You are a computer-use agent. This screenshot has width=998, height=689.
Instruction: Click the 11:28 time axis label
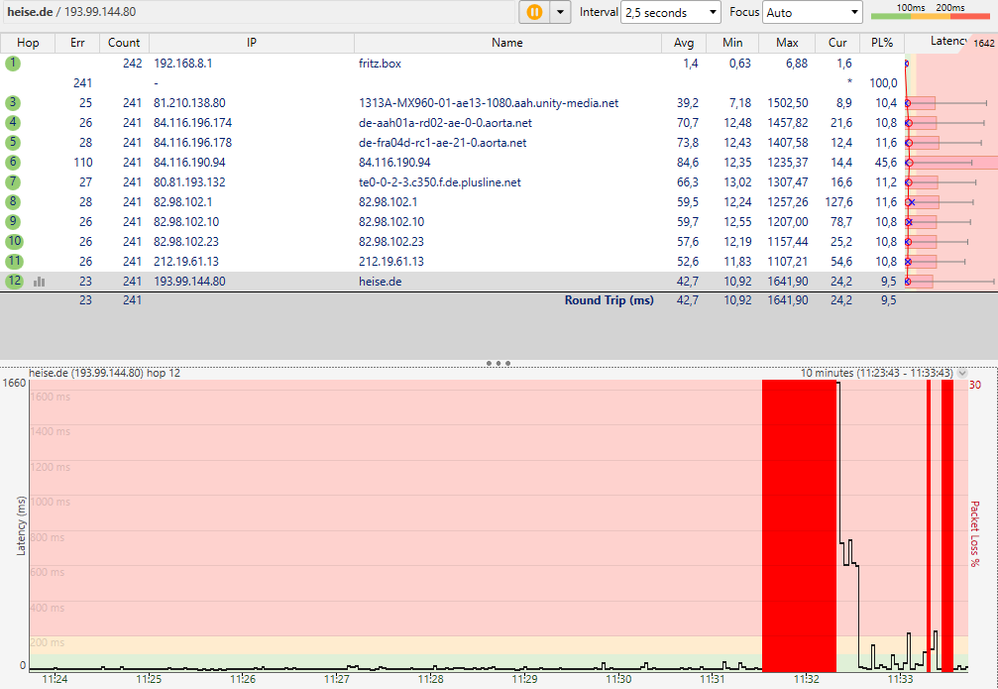(431, 679)
